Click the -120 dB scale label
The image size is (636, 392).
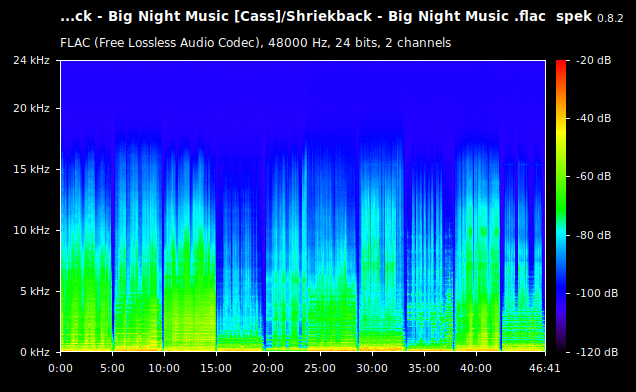pos(597,352)
